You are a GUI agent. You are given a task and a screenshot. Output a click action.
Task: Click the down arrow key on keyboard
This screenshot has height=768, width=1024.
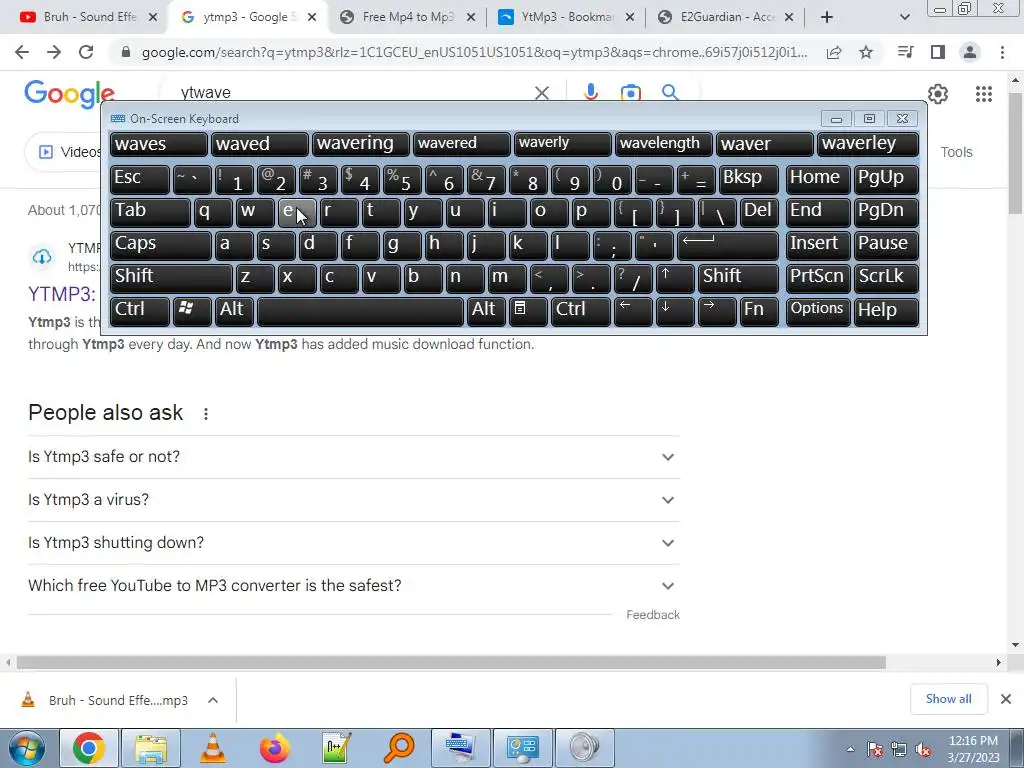point(675,310)
